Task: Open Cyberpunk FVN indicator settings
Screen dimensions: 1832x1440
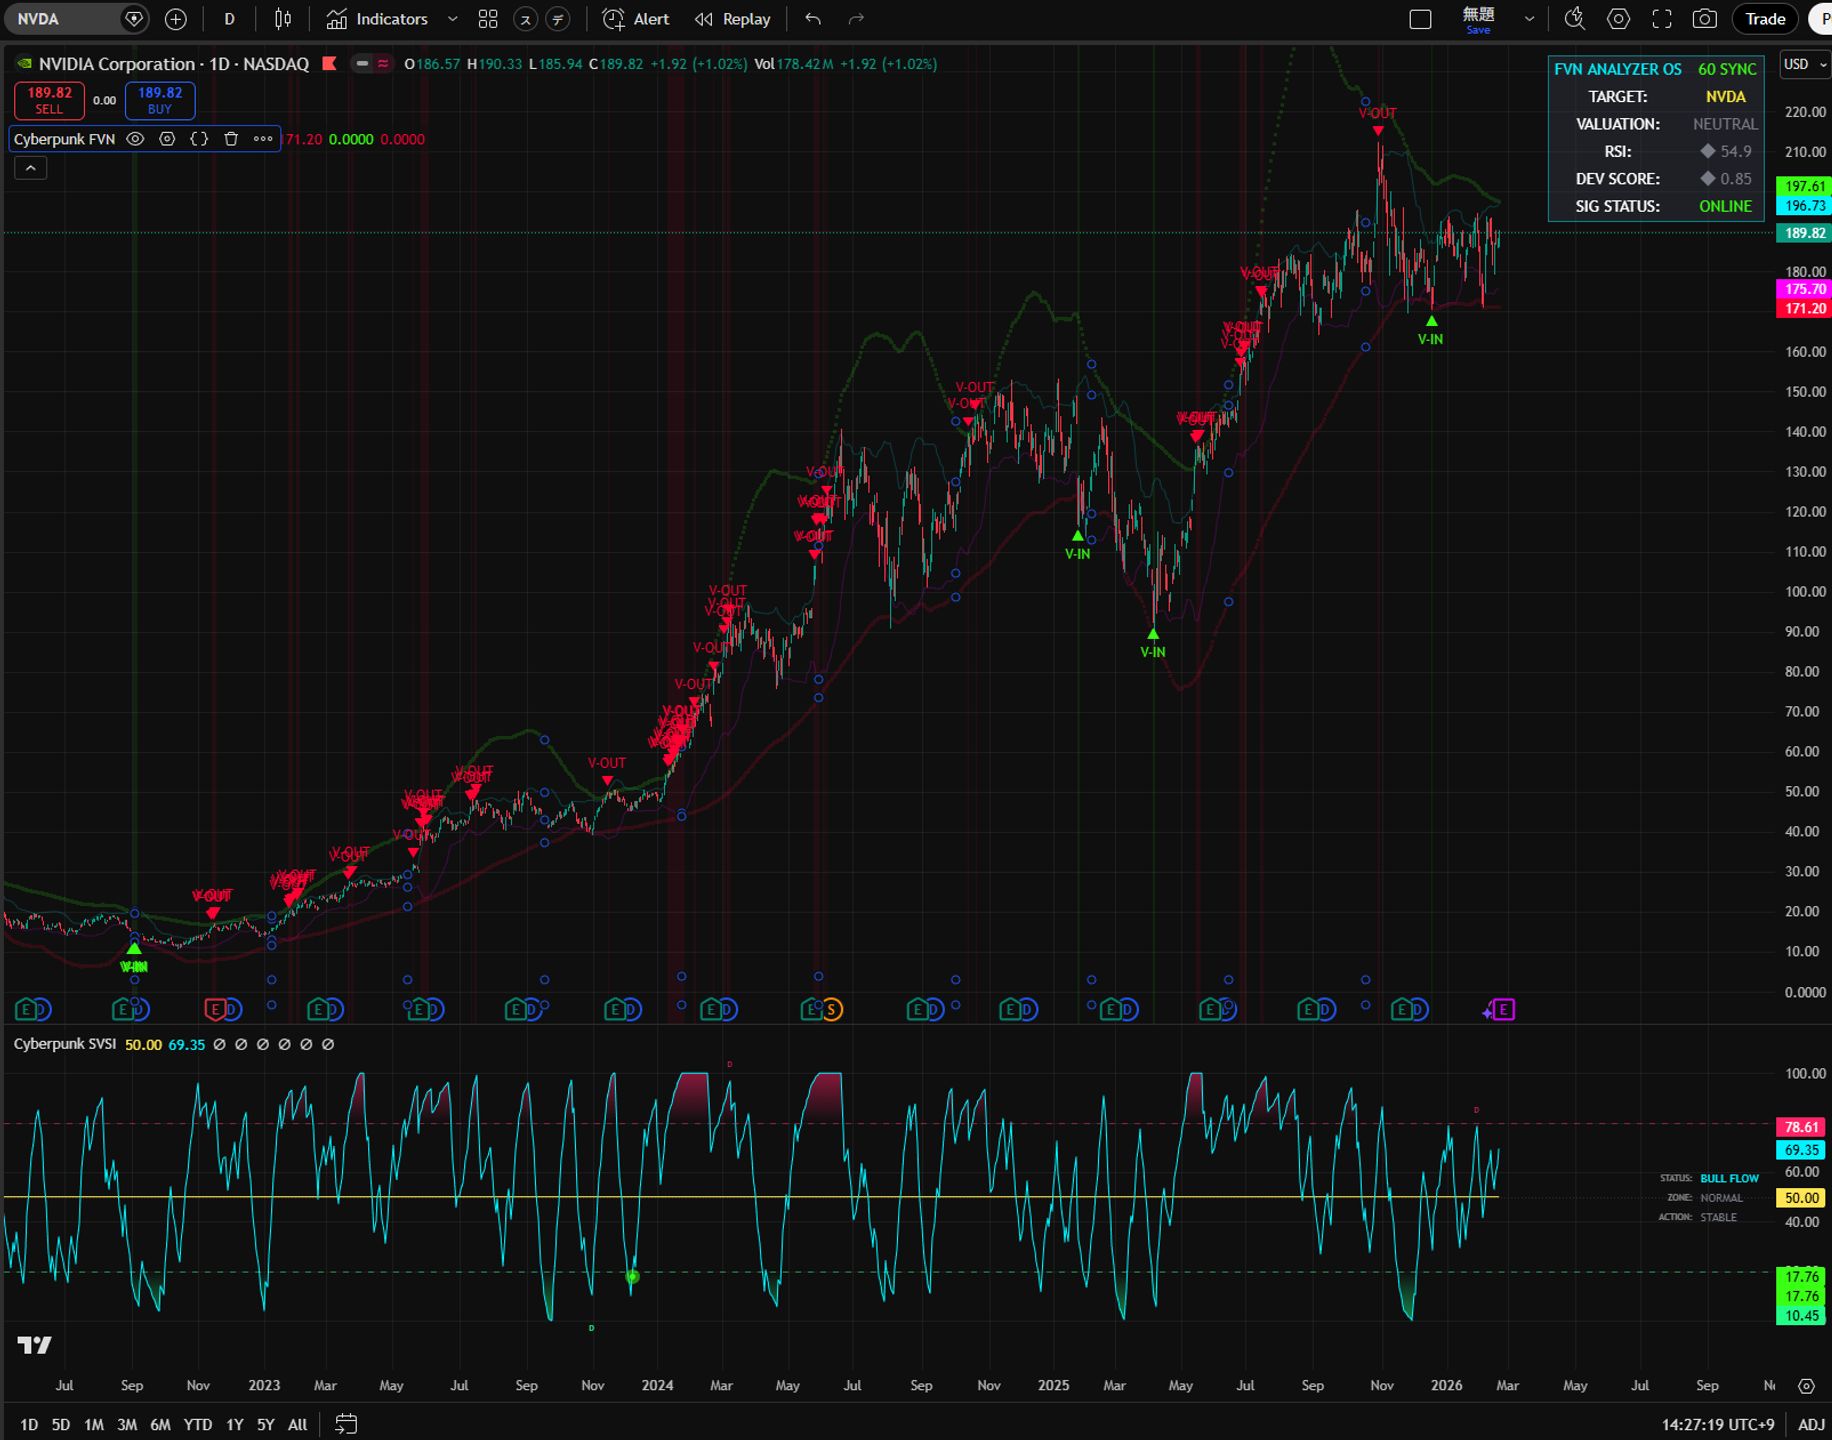Action: point(167,139)
